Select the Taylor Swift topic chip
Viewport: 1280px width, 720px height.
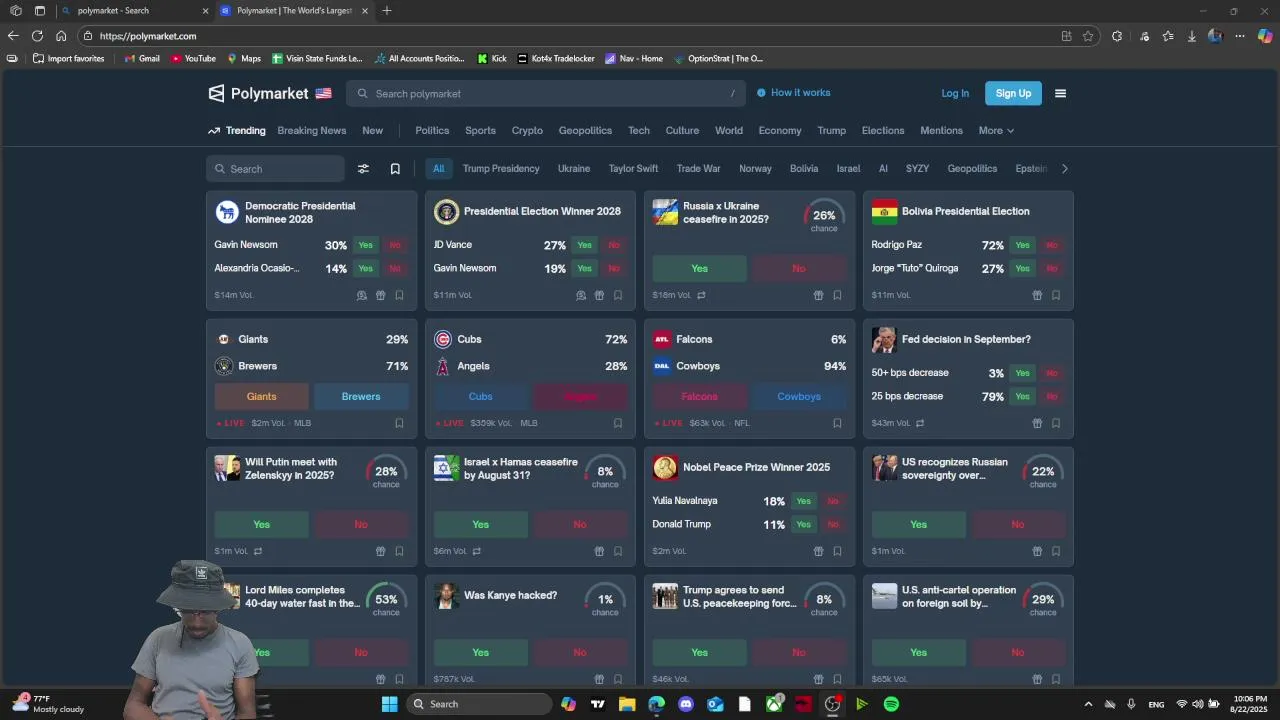(633, 169)
